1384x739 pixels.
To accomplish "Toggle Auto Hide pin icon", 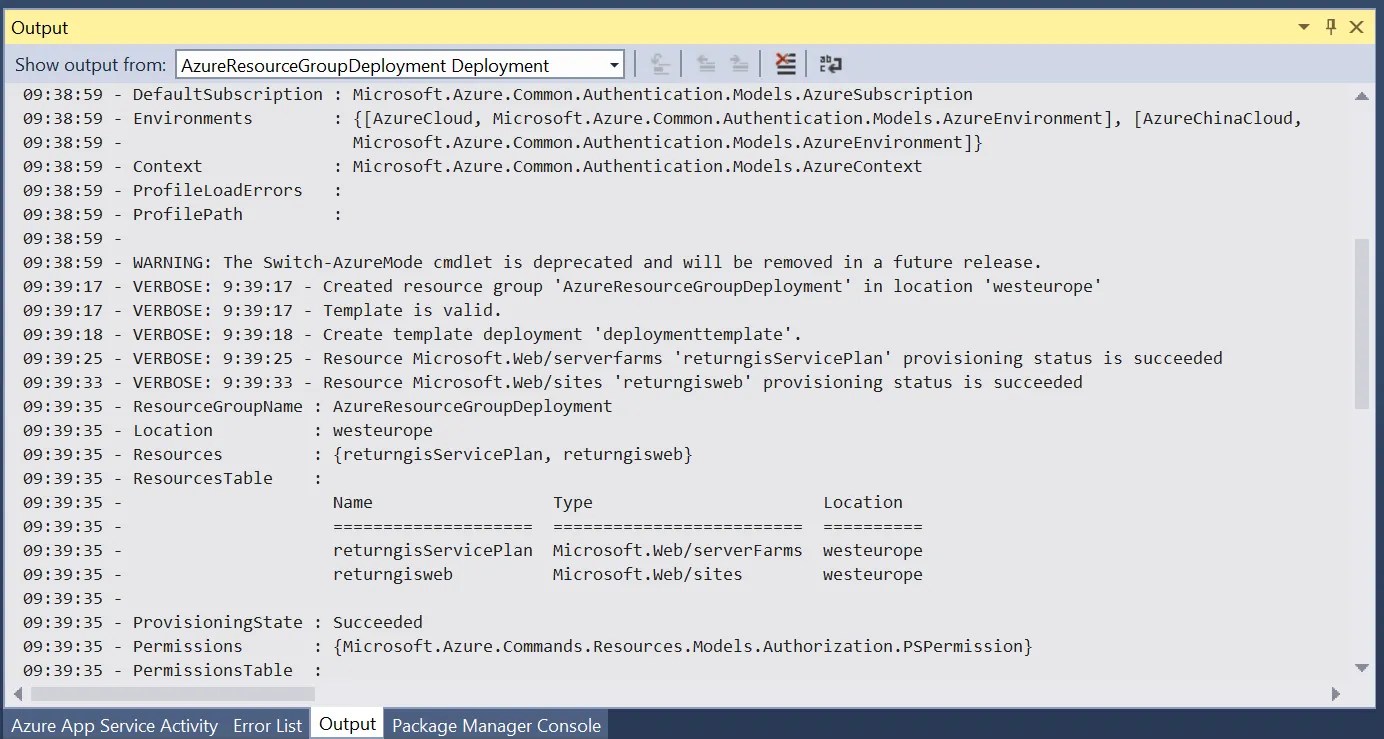I will click(1331, 27).
